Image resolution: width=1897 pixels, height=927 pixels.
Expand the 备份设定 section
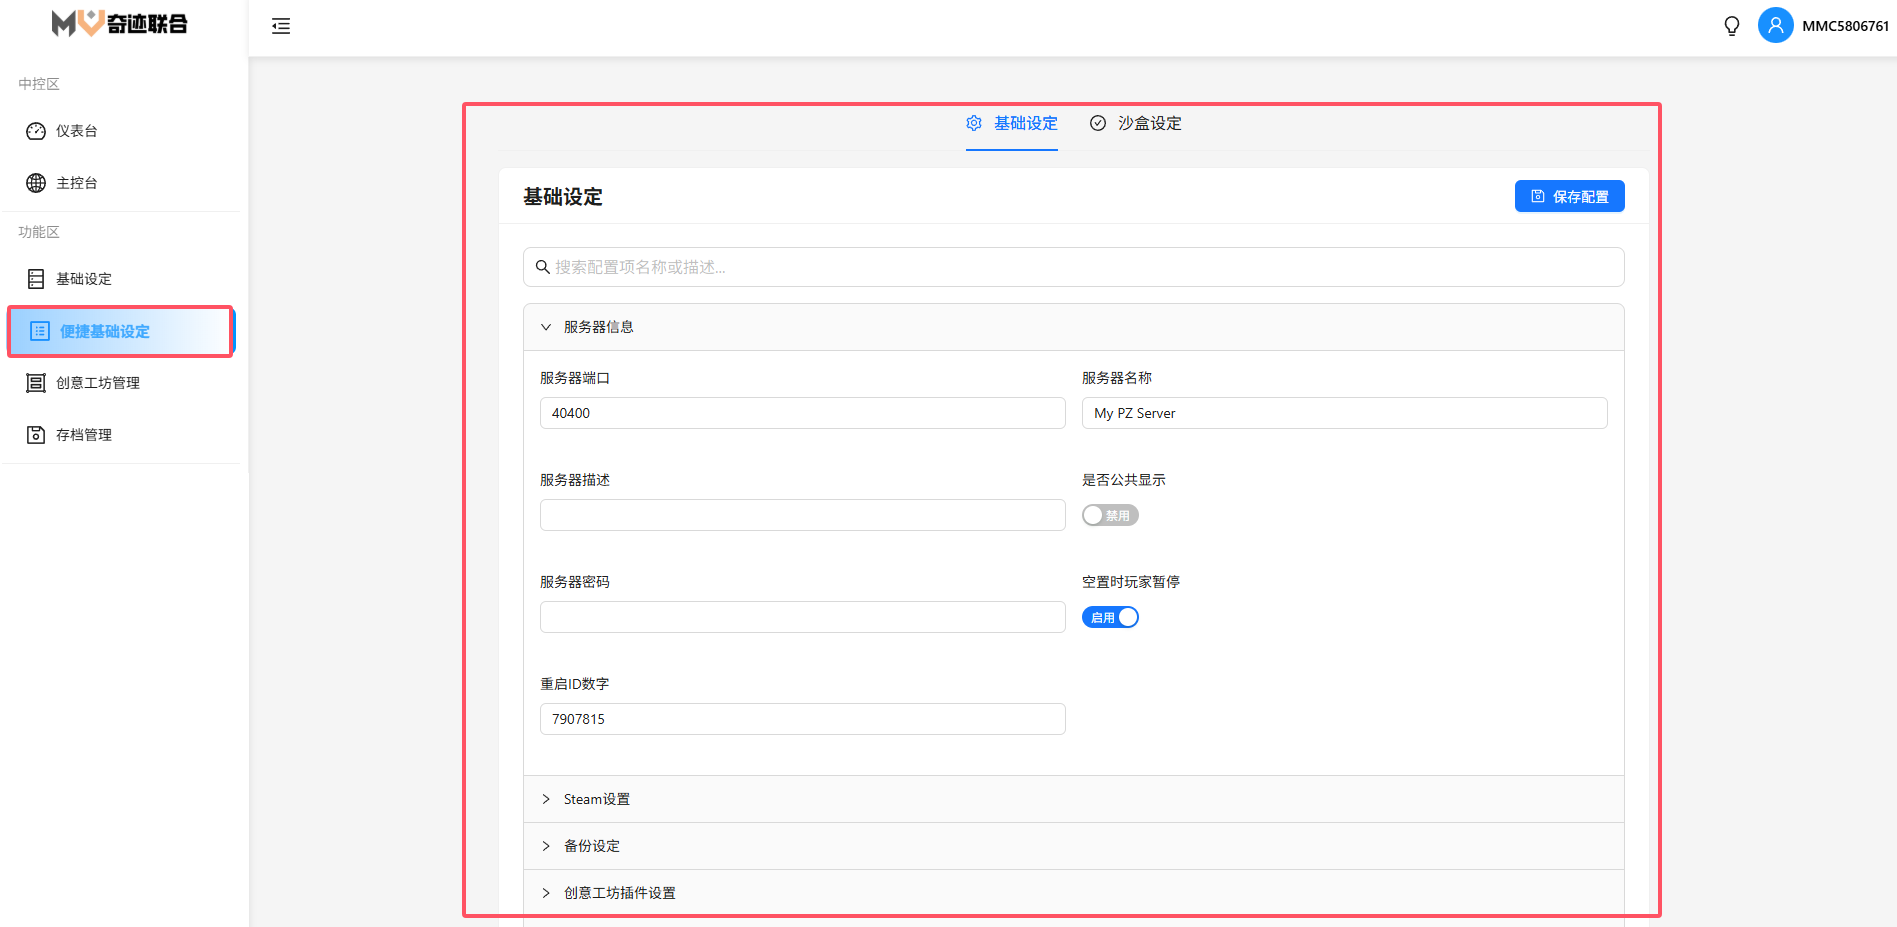point(591,846)
